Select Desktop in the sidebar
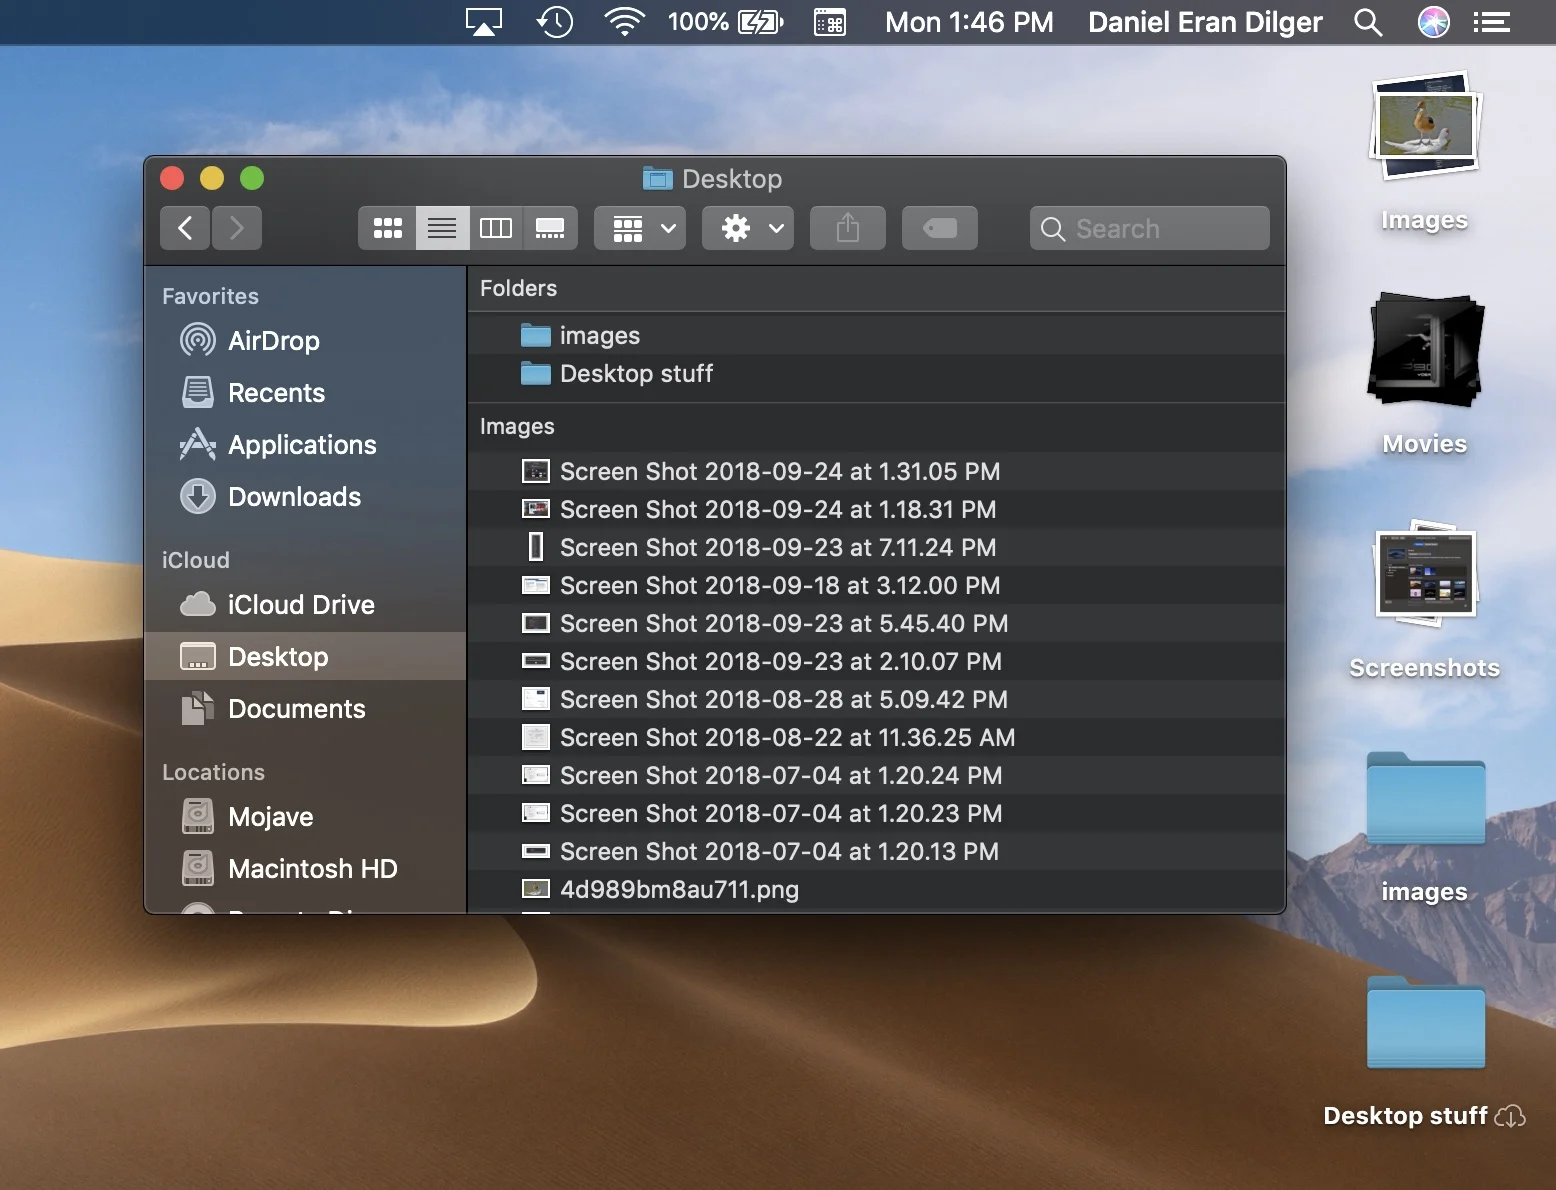Screen dimensions: 1556x1190 pyautogui.click(x=306, y=657)
